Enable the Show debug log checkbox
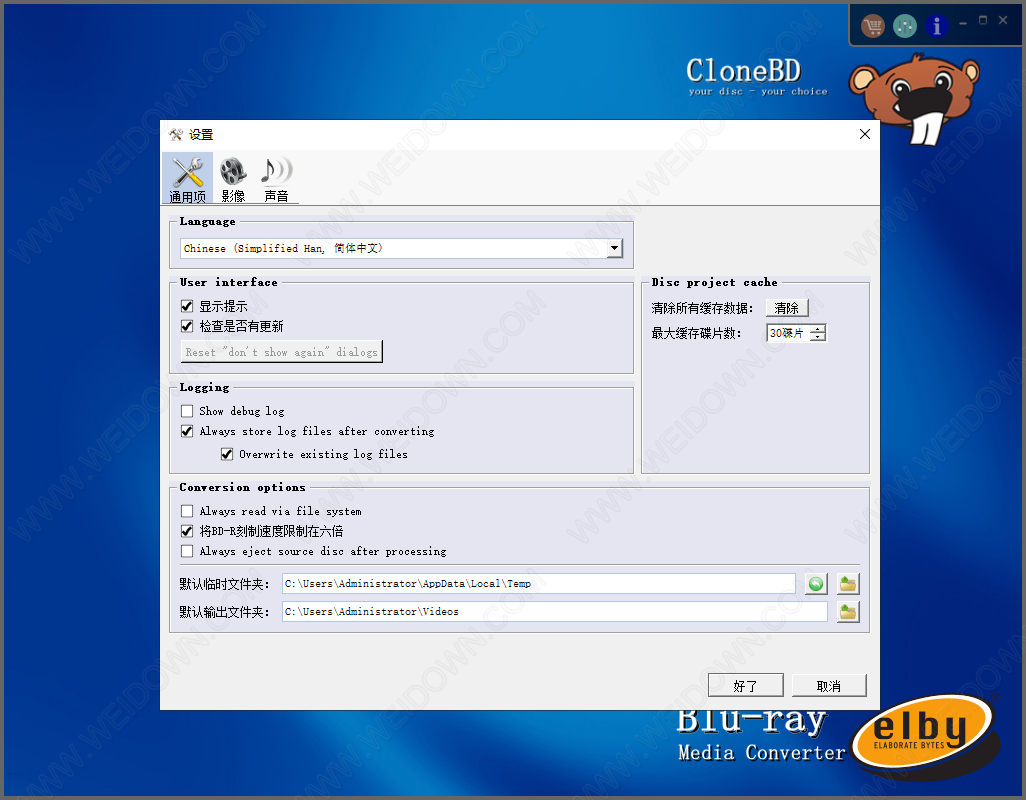The height and width of the screenshot is (800, 1026). (187, 411)
